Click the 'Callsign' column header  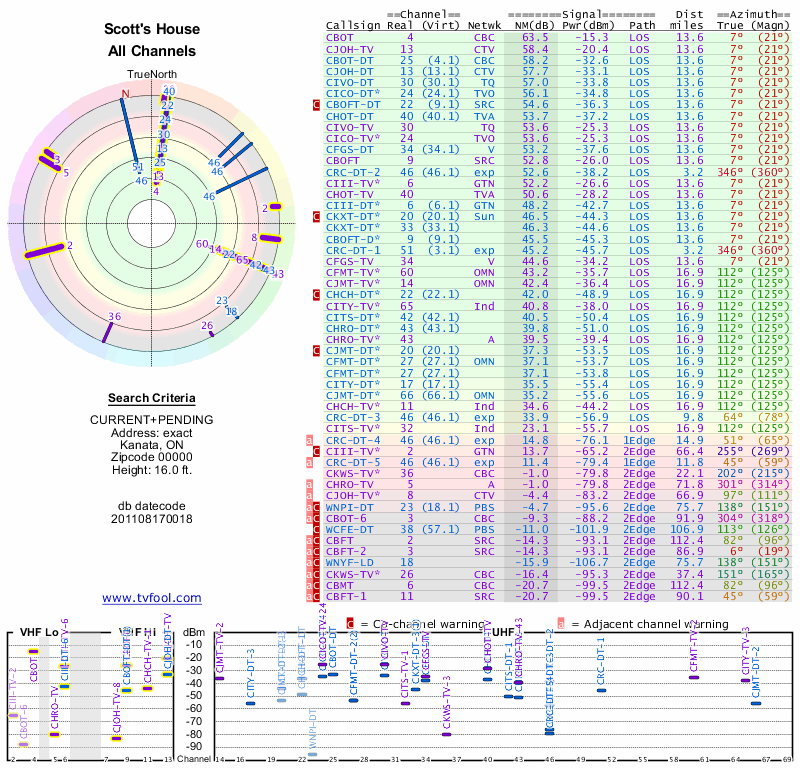click(353, 26)
